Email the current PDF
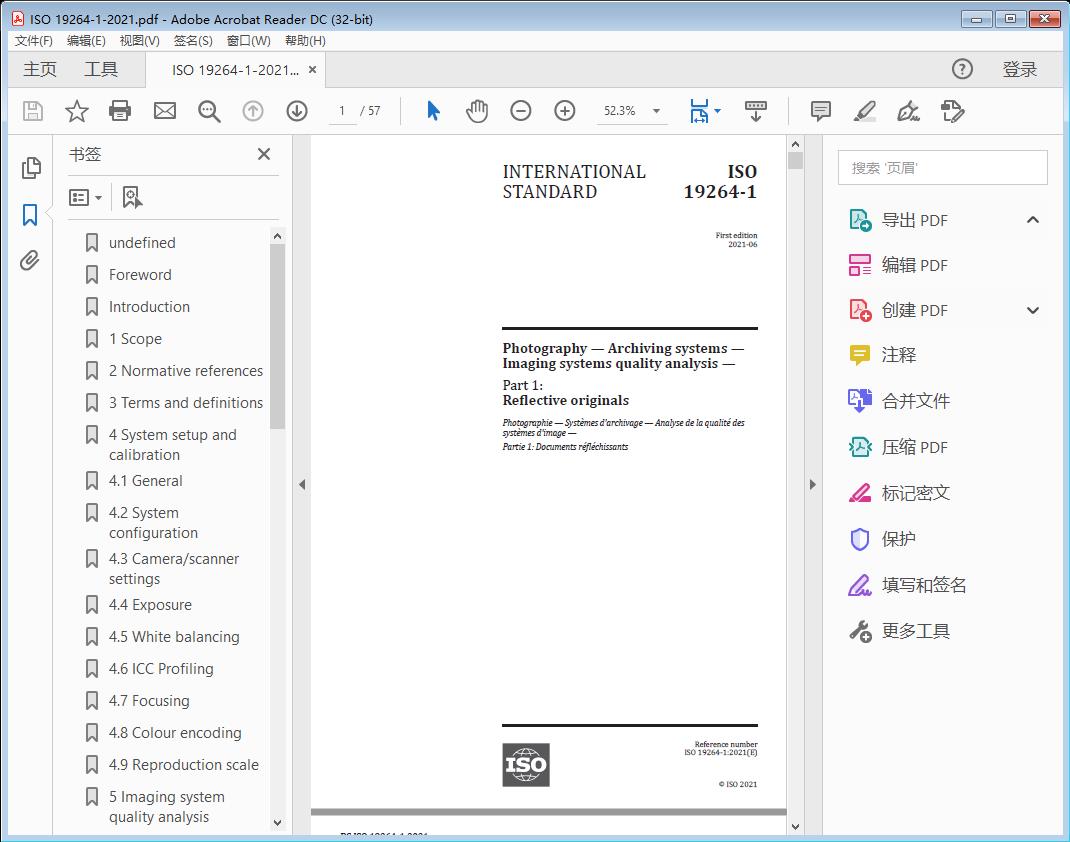 [164, 111]
